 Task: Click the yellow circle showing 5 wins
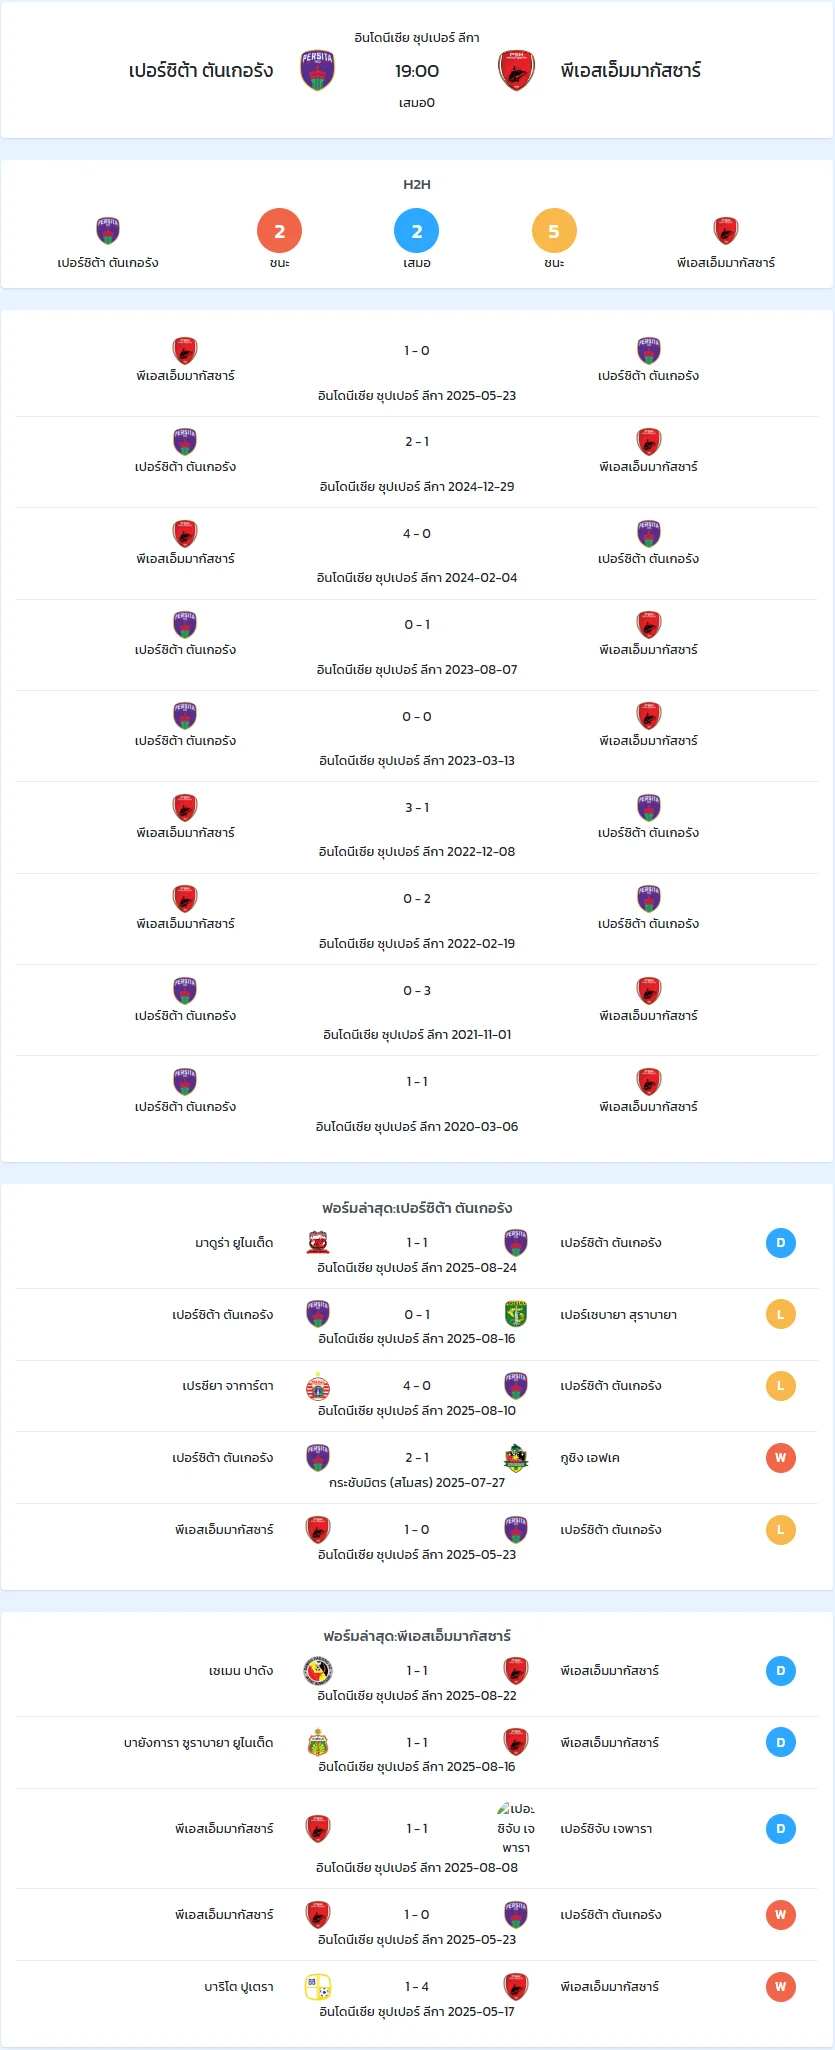554,231
